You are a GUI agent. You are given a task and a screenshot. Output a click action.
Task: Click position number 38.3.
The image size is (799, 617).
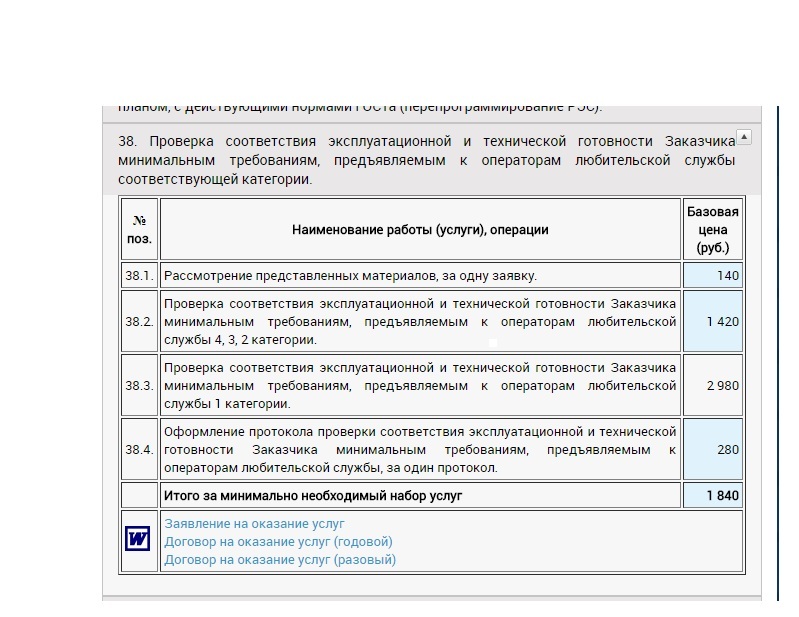(140, 386)
